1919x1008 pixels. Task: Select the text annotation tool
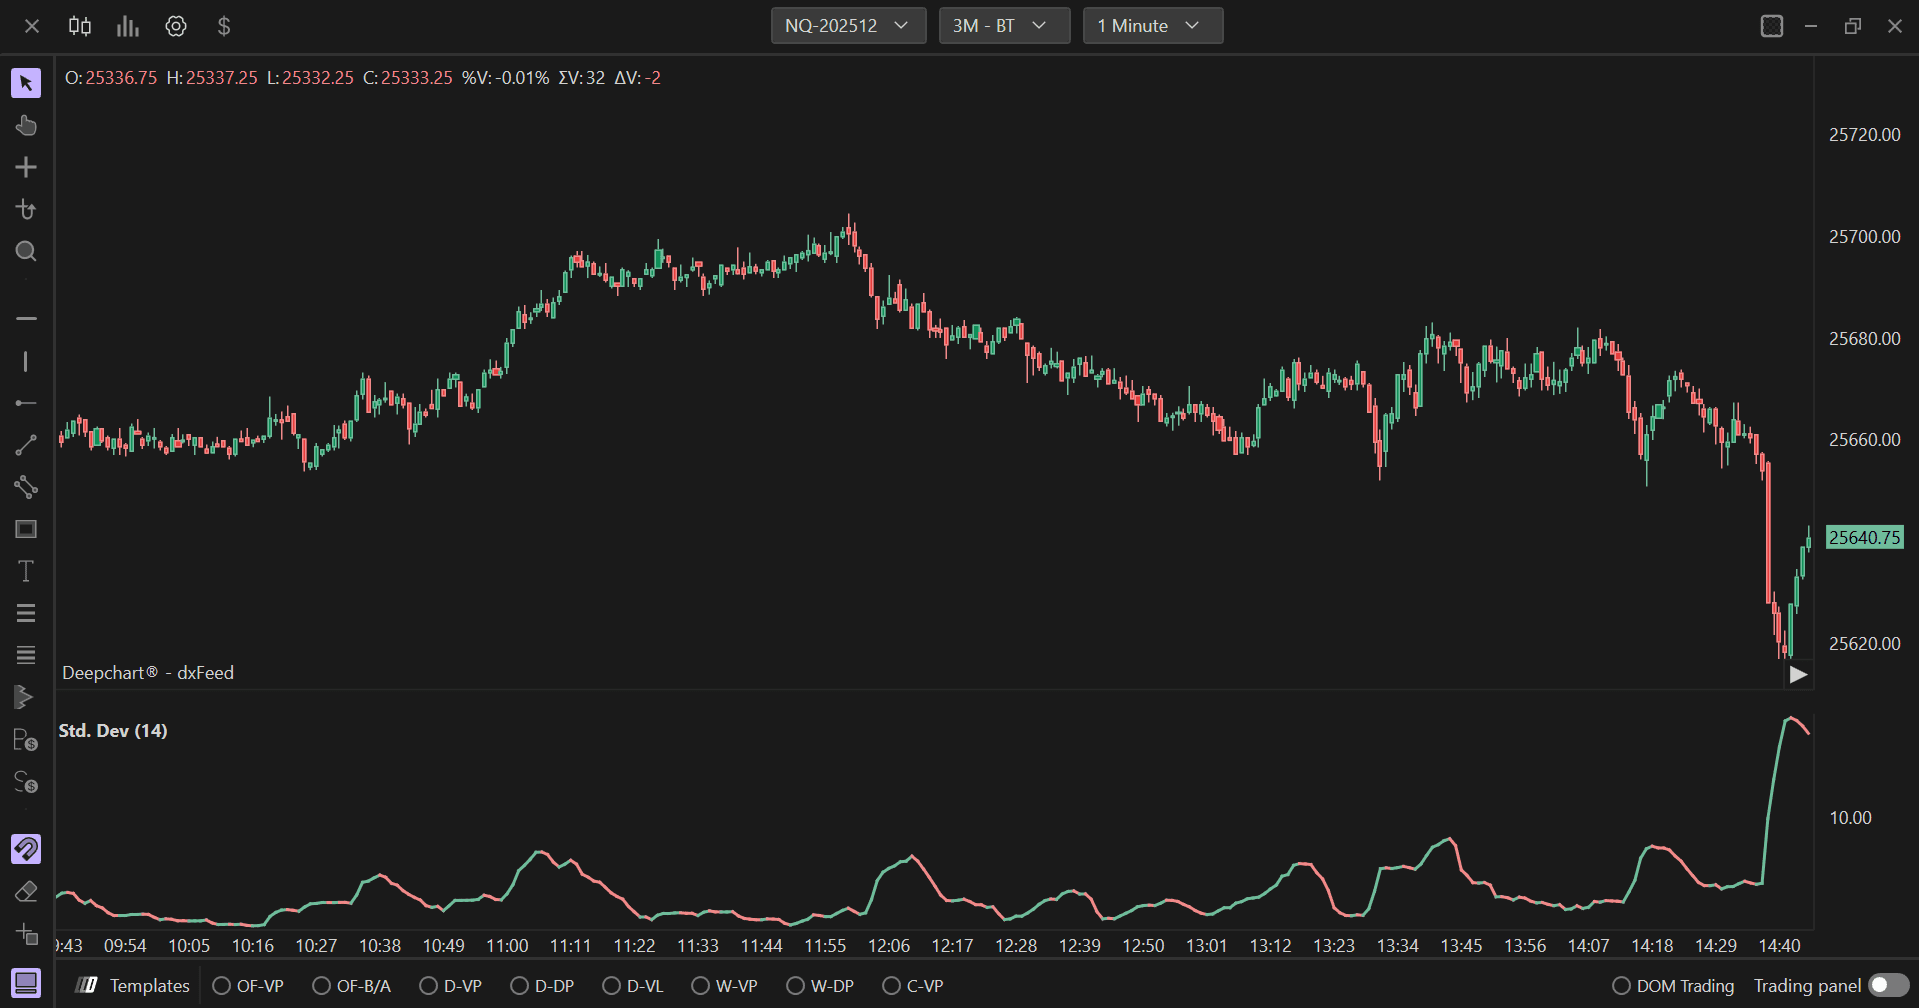tap(26, 571)
